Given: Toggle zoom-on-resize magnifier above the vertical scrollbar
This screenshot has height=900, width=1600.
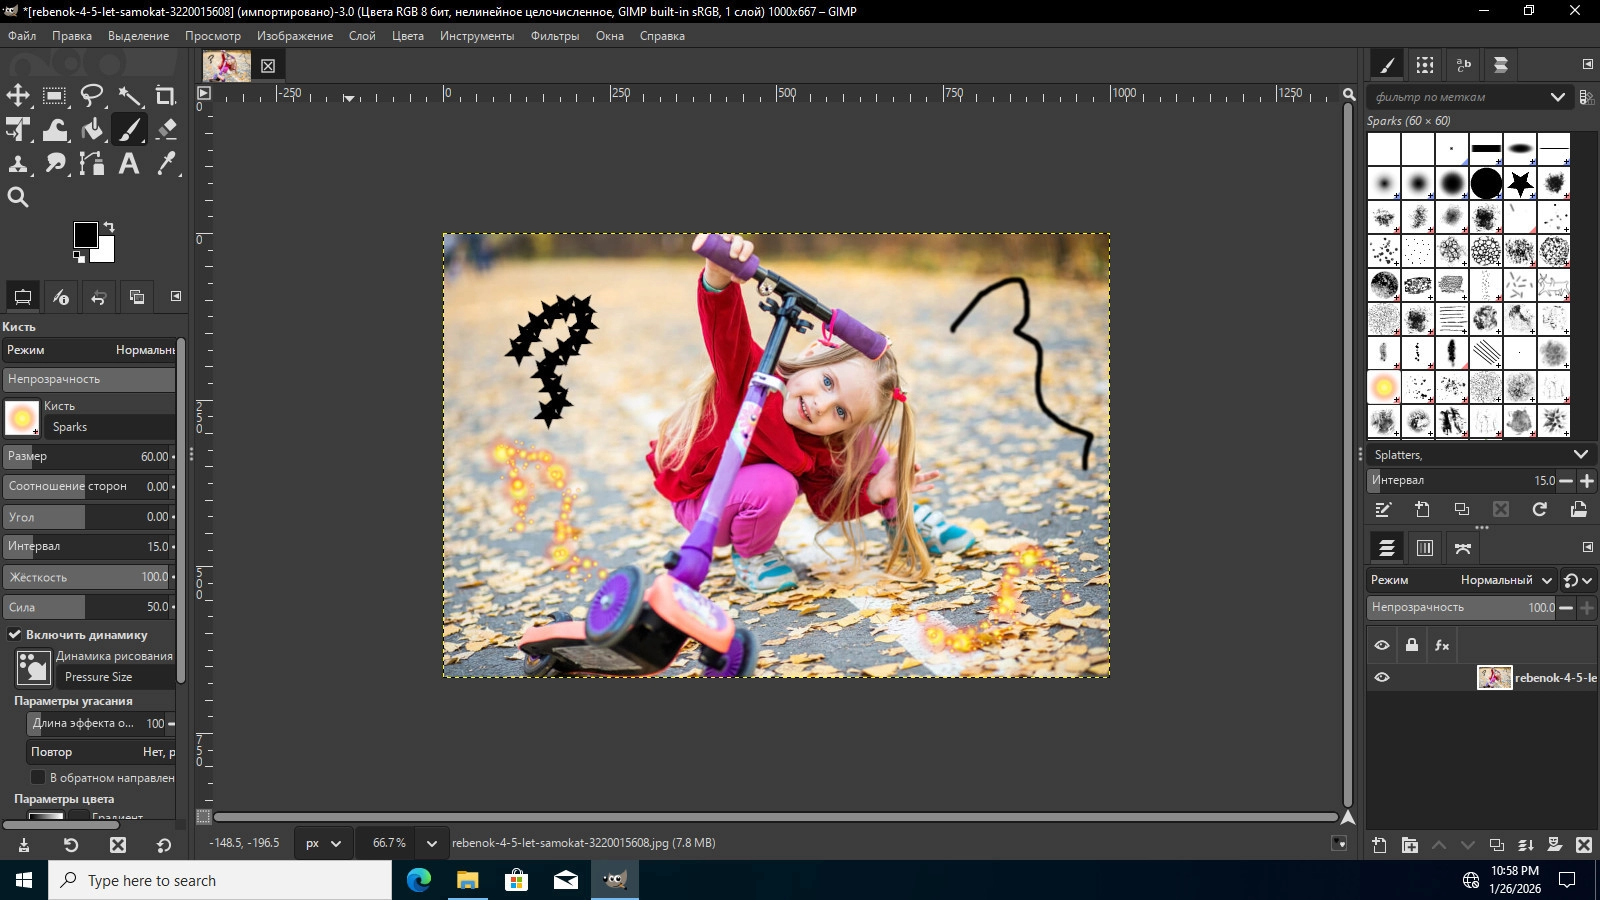Looking at the screenshot, I should (x=1349, y=94).
